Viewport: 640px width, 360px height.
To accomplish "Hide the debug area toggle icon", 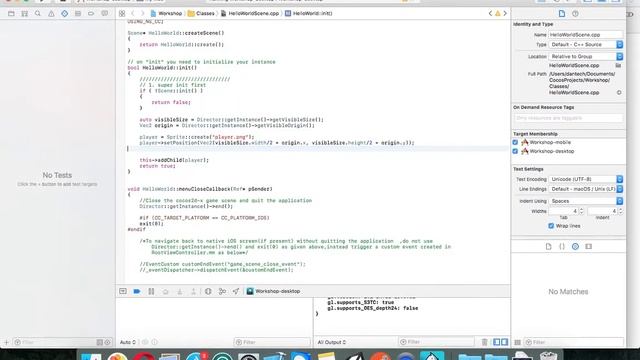I will (x=122, y=291).
